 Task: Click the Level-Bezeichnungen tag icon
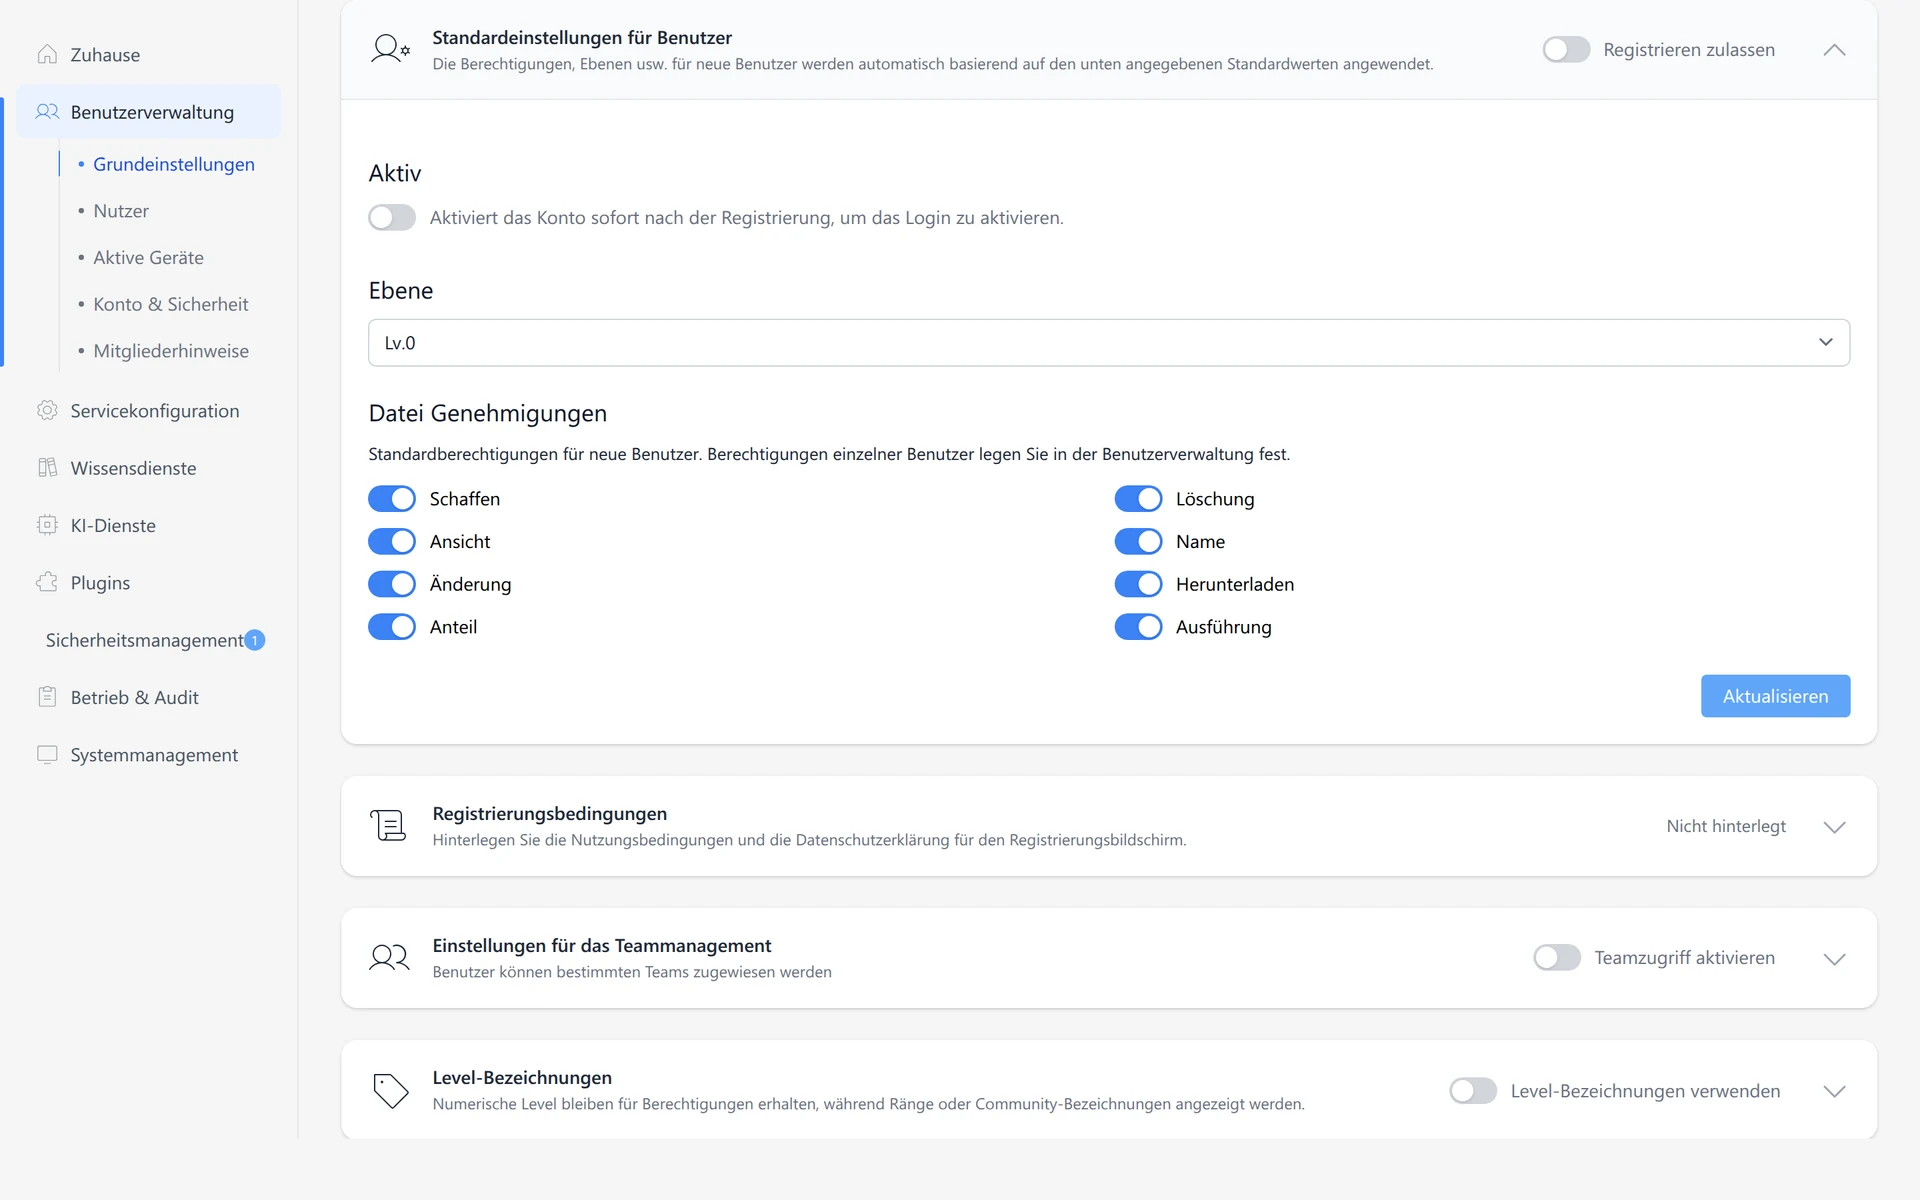(390, 1090)
